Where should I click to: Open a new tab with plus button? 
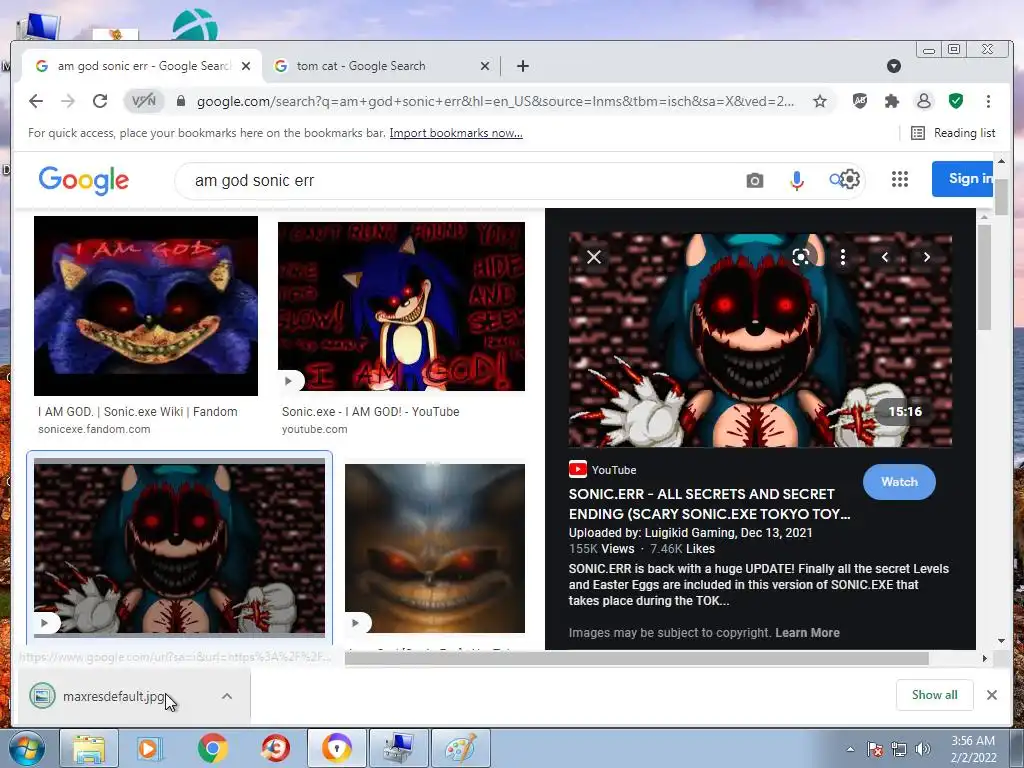click(x=522, y=66)
